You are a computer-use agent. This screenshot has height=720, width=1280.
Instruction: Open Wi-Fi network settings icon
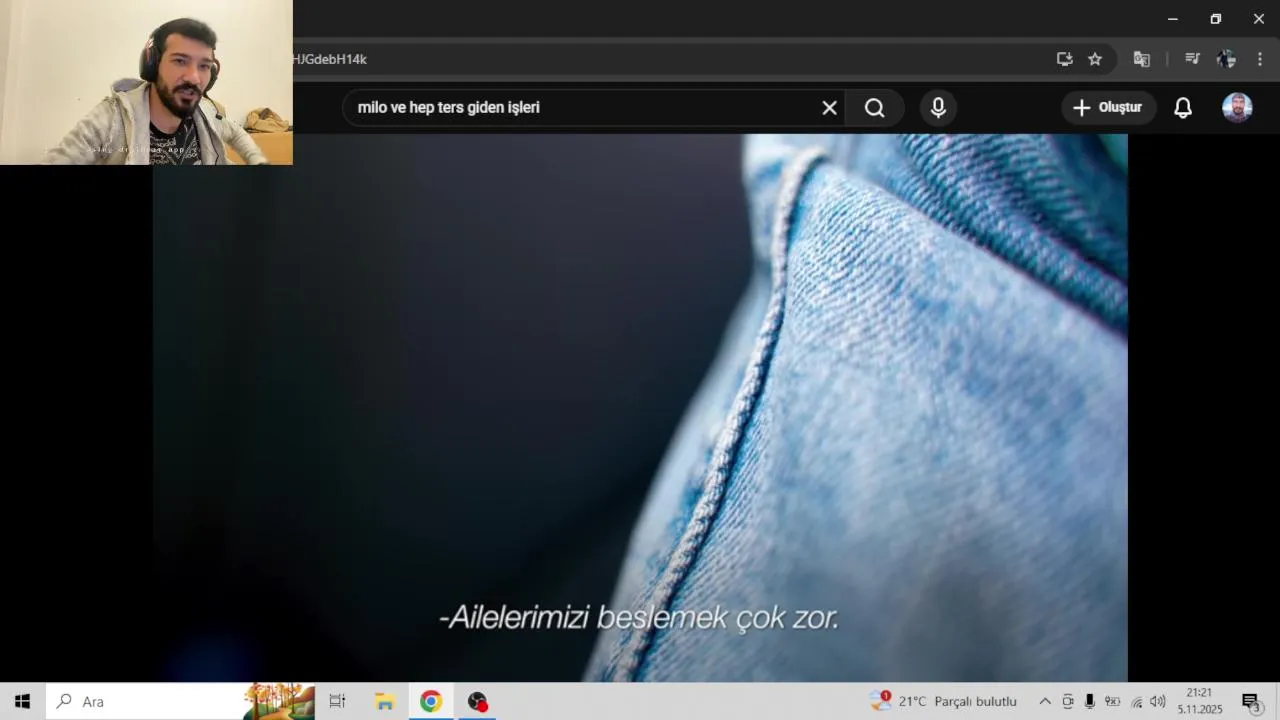coord(1136,701)
